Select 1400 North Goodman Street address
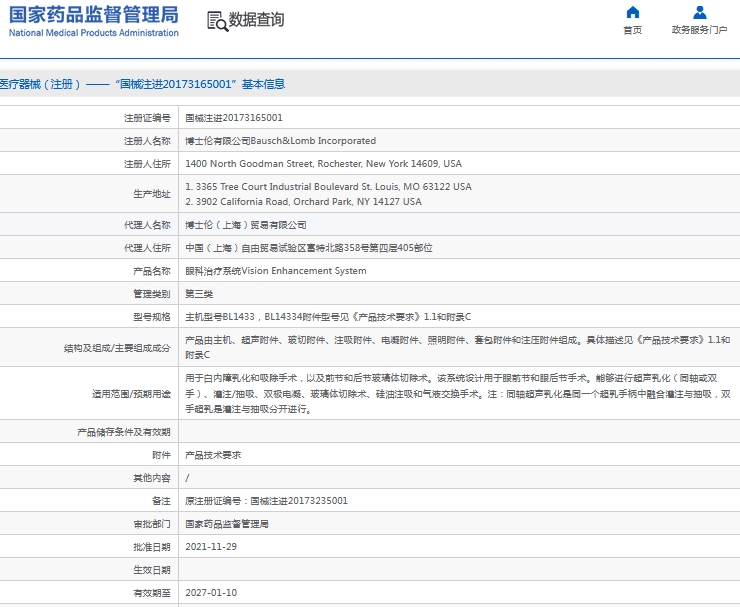This screenshot has width=740, height=607. click(x=323, y=164)
